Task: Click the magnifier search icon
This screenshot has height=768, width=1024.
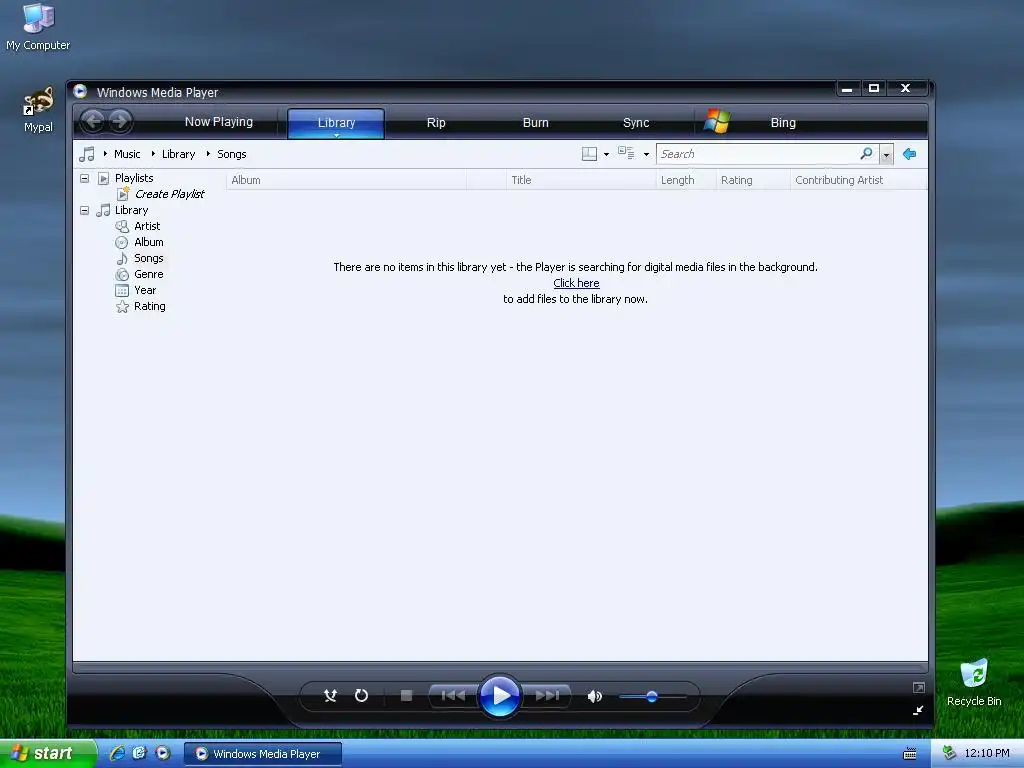Action: pos(867,153)
